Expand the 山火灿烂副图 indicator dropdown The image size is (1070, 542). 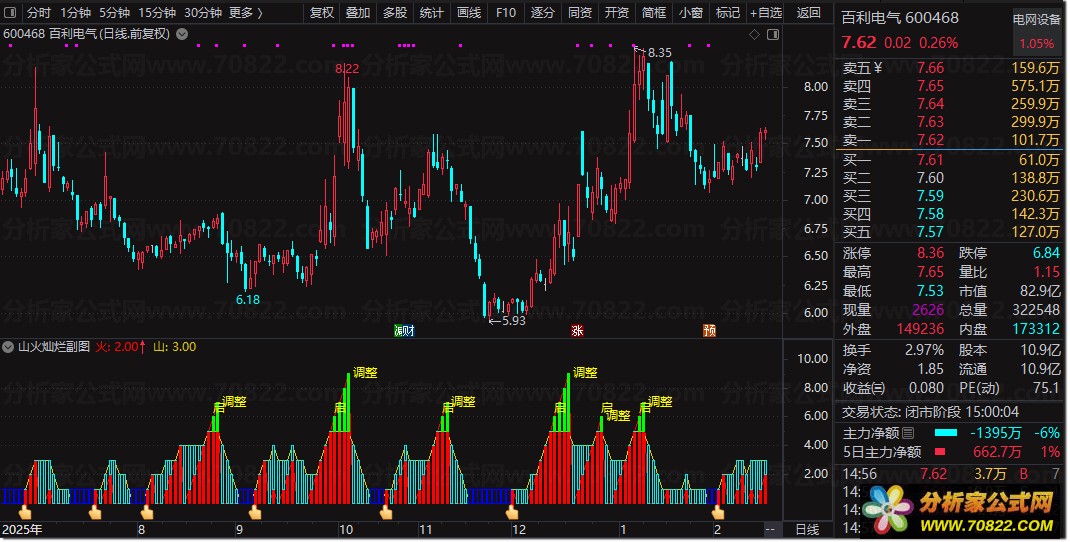[9, 347]
